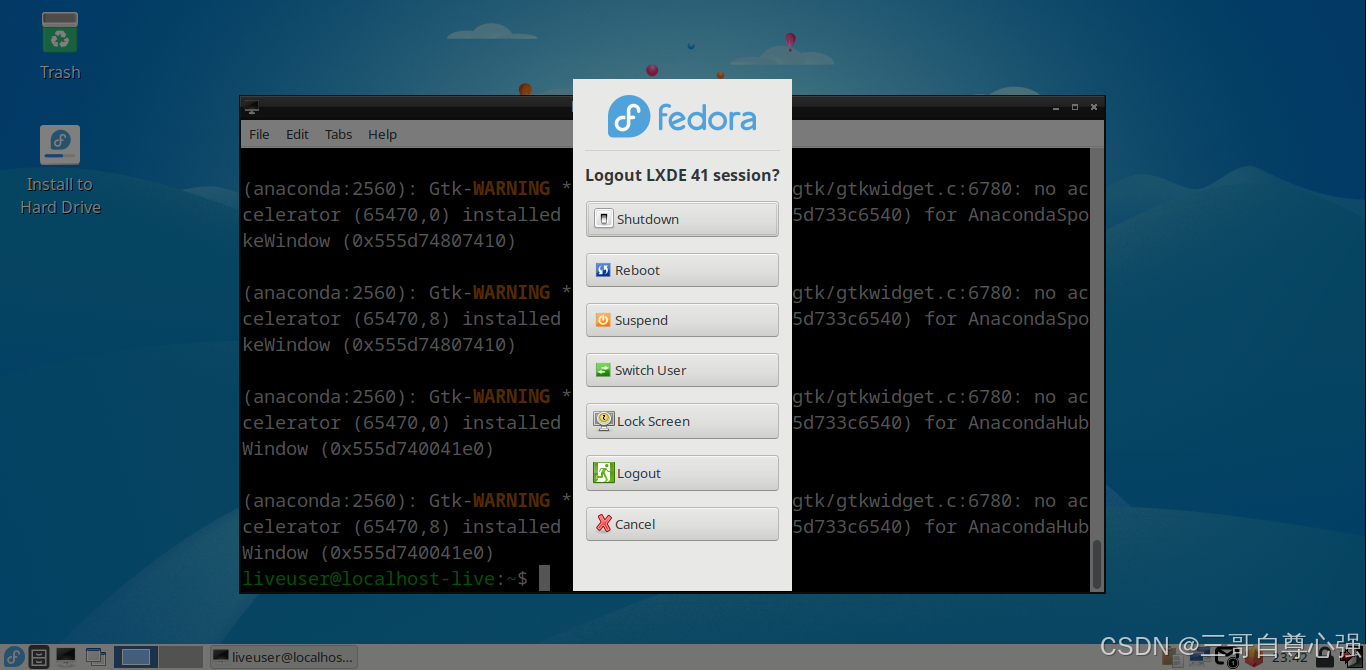The image size is (1366, 670).
Task: Open the Fedora application menu in taskbar
Action: (14, 657)
